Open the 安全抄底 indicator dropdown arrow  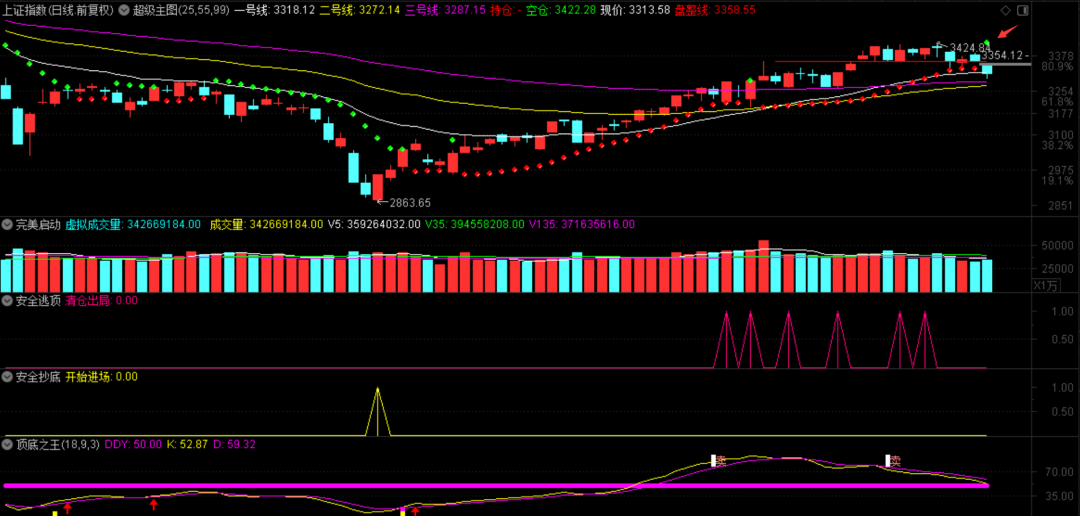pos(8,377)
